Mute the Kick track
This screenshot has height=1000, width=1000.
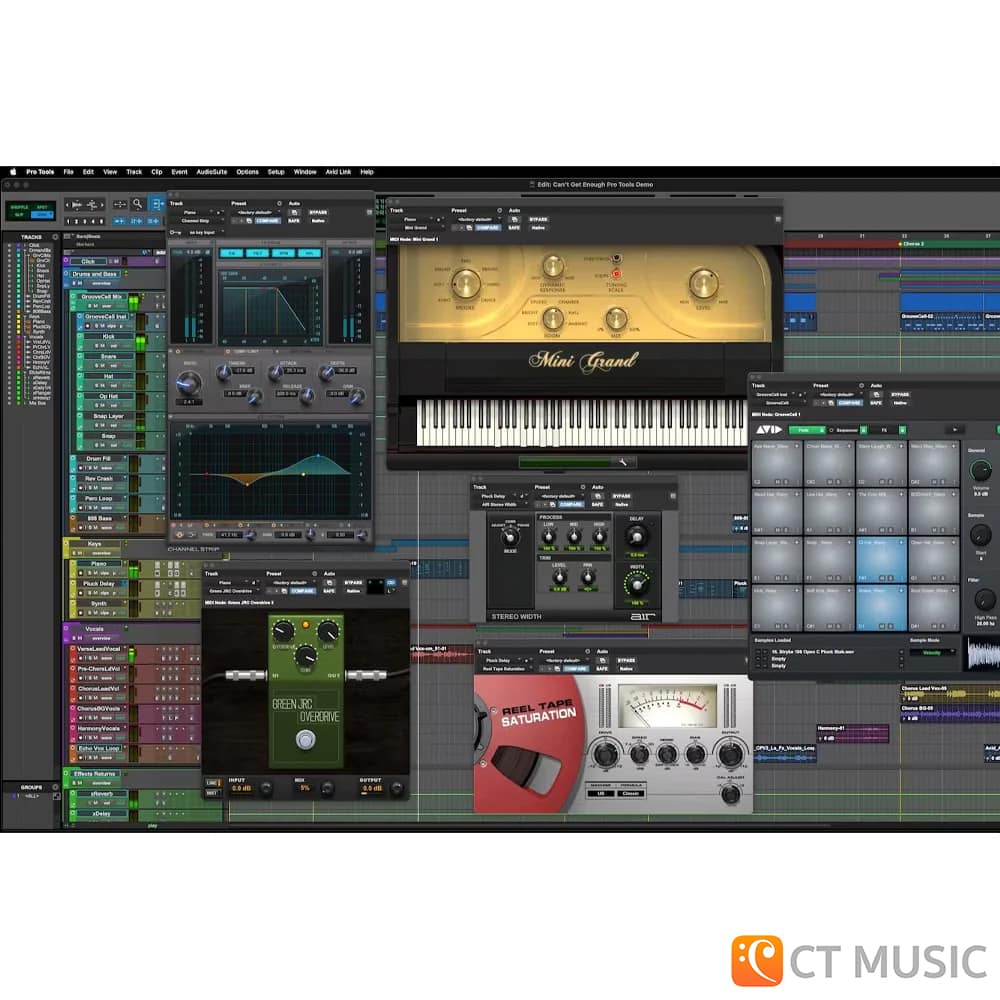point(103,345)
